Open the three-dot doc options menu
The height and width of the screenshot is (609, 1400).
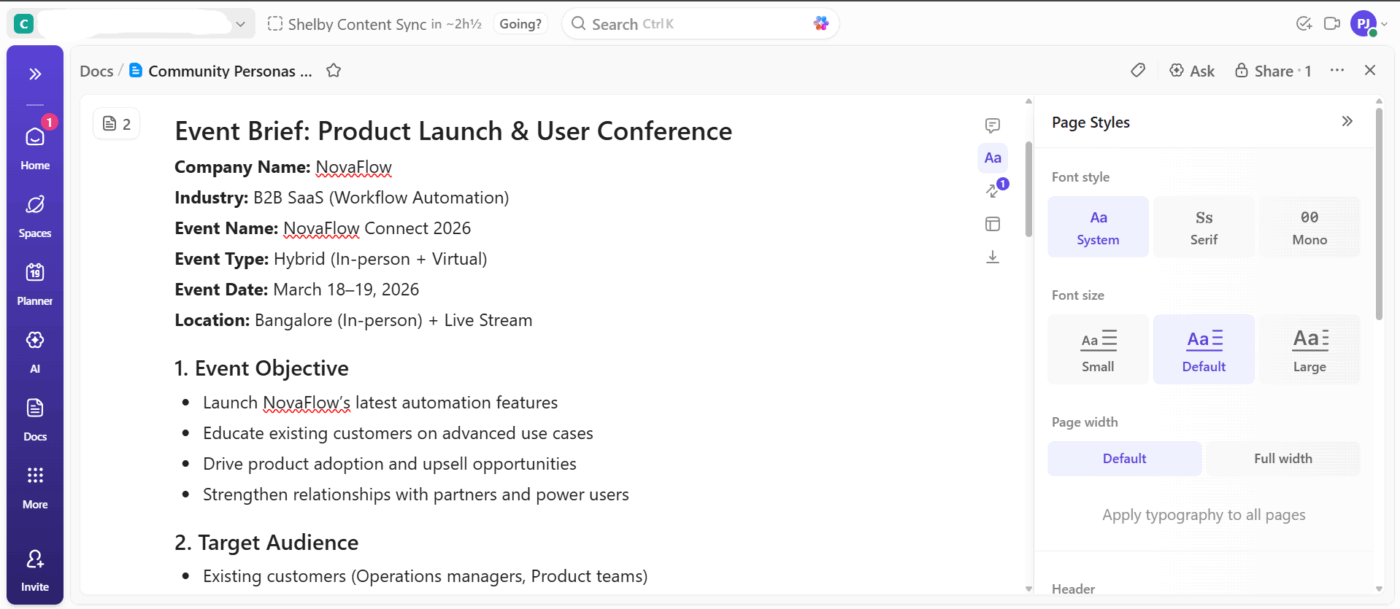[x=1337, y=70]
